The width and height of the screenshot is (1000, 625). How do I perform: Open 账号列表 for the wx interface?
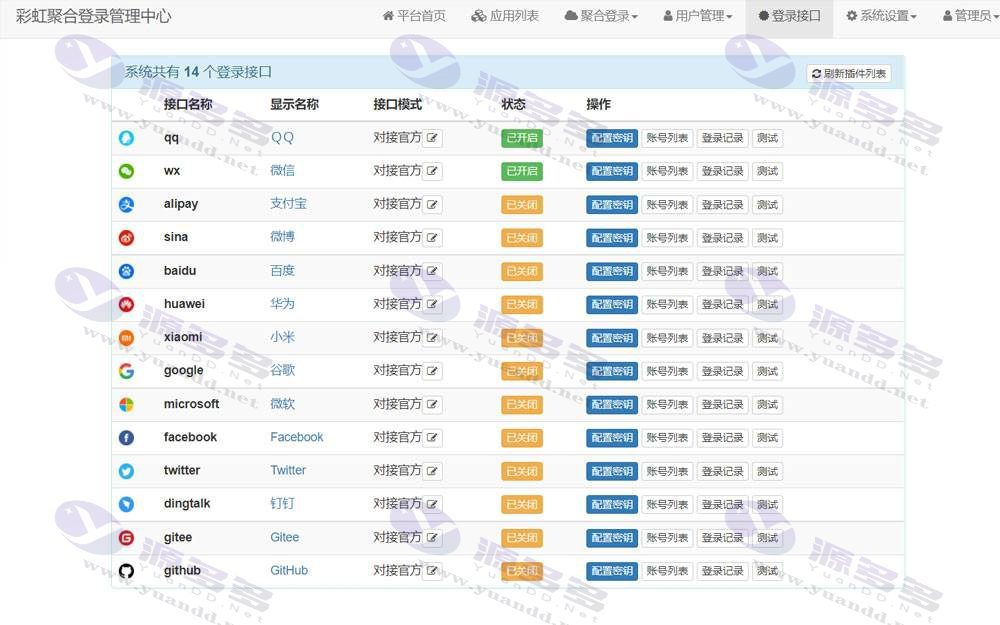667,171
